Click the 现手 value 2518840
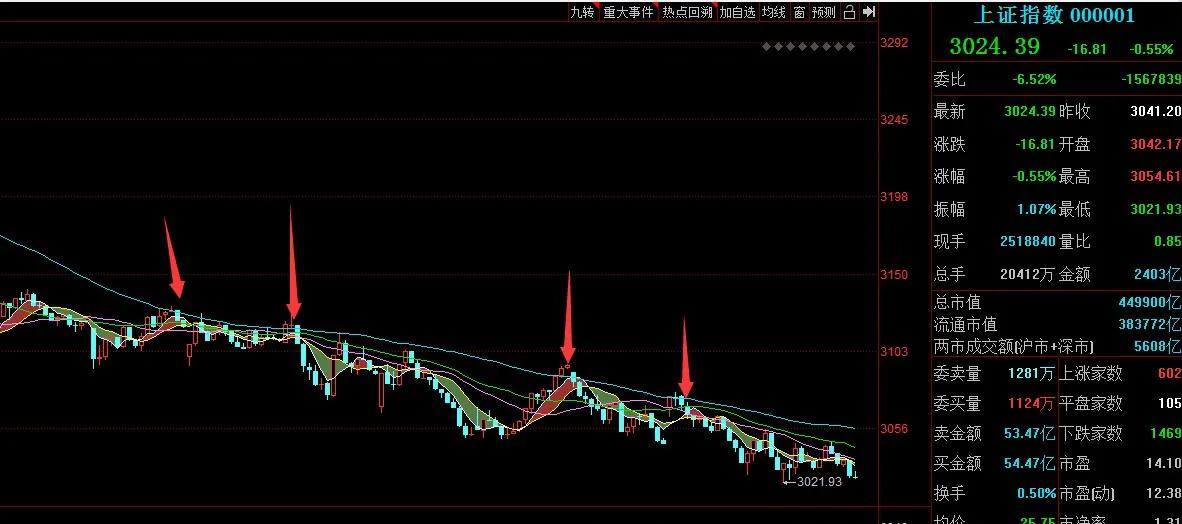Image resolution: width=1182 pixels, height=524 pixels. [x=1028, y=241]
